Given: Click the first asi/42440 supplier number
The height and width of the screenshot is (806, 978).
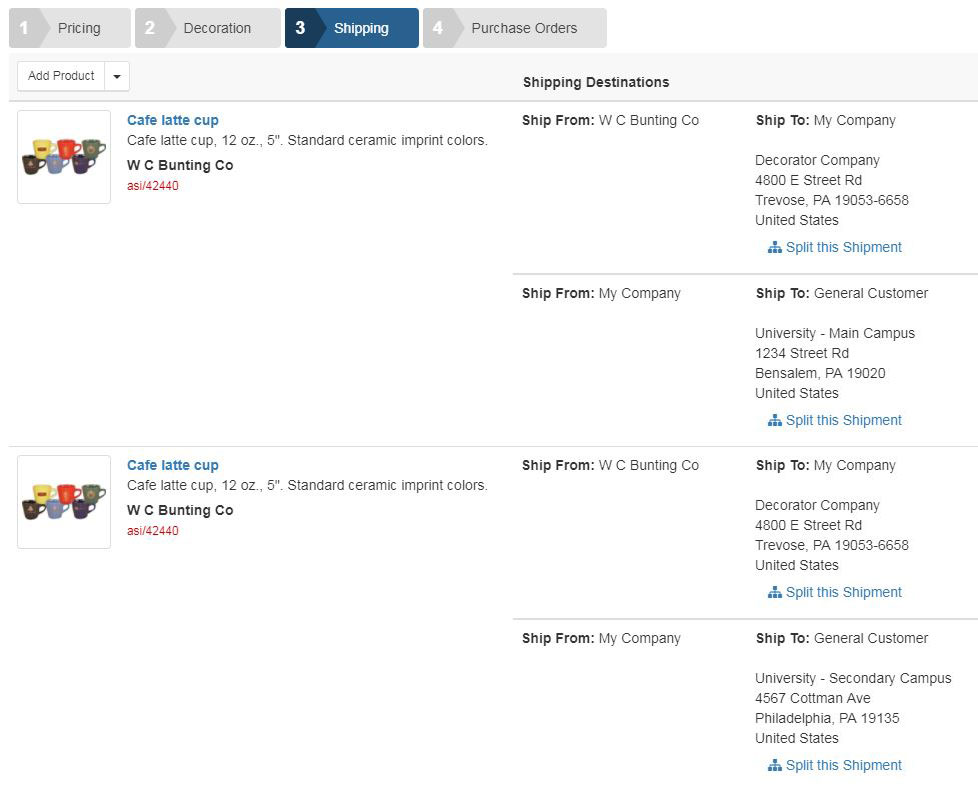Looking at the screenshot, I should coord(153,186).
